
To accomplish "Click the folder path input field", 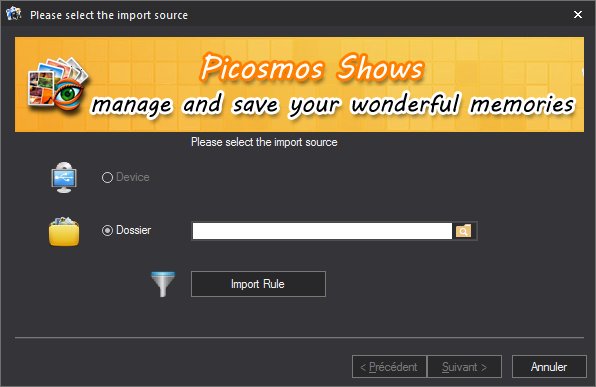I will [x=322, y=231].
